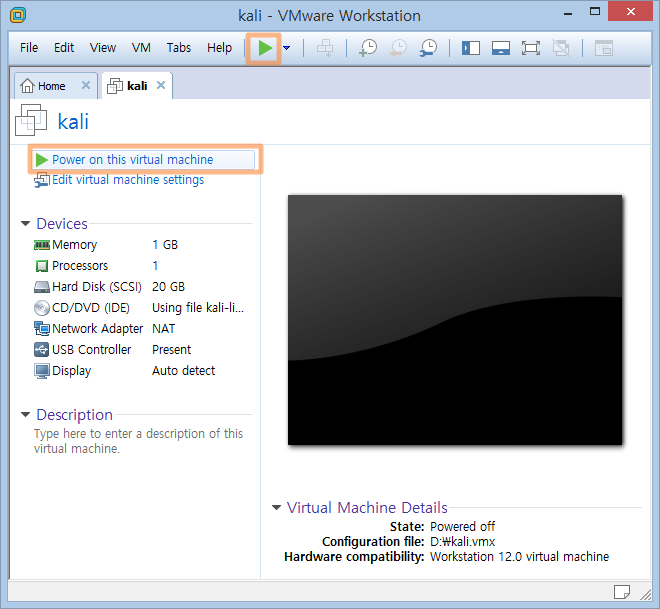660x609 pixels.
Task: Click the kali virtual machine header icon
Action: pyautogui.click(x=31, y=120)
